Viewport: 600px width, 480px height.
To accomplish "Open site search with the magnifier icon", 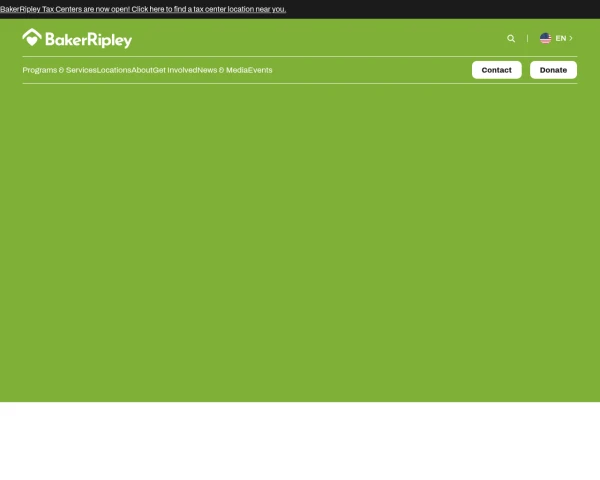I will pyautogui.click(x=511, y=39).
